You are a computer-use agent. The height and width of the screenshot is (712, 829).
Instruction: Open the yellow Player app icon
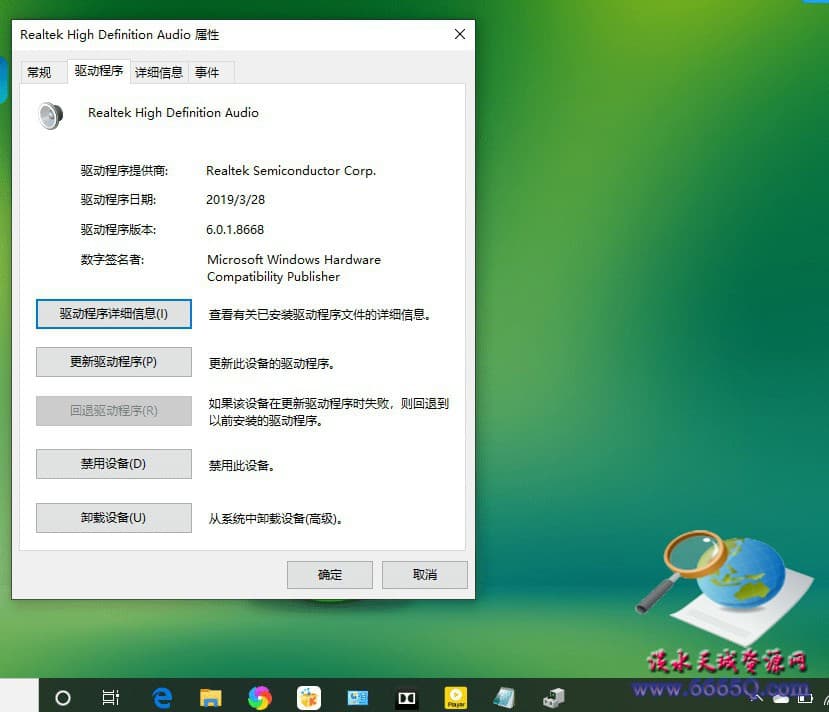click(456, 698)
